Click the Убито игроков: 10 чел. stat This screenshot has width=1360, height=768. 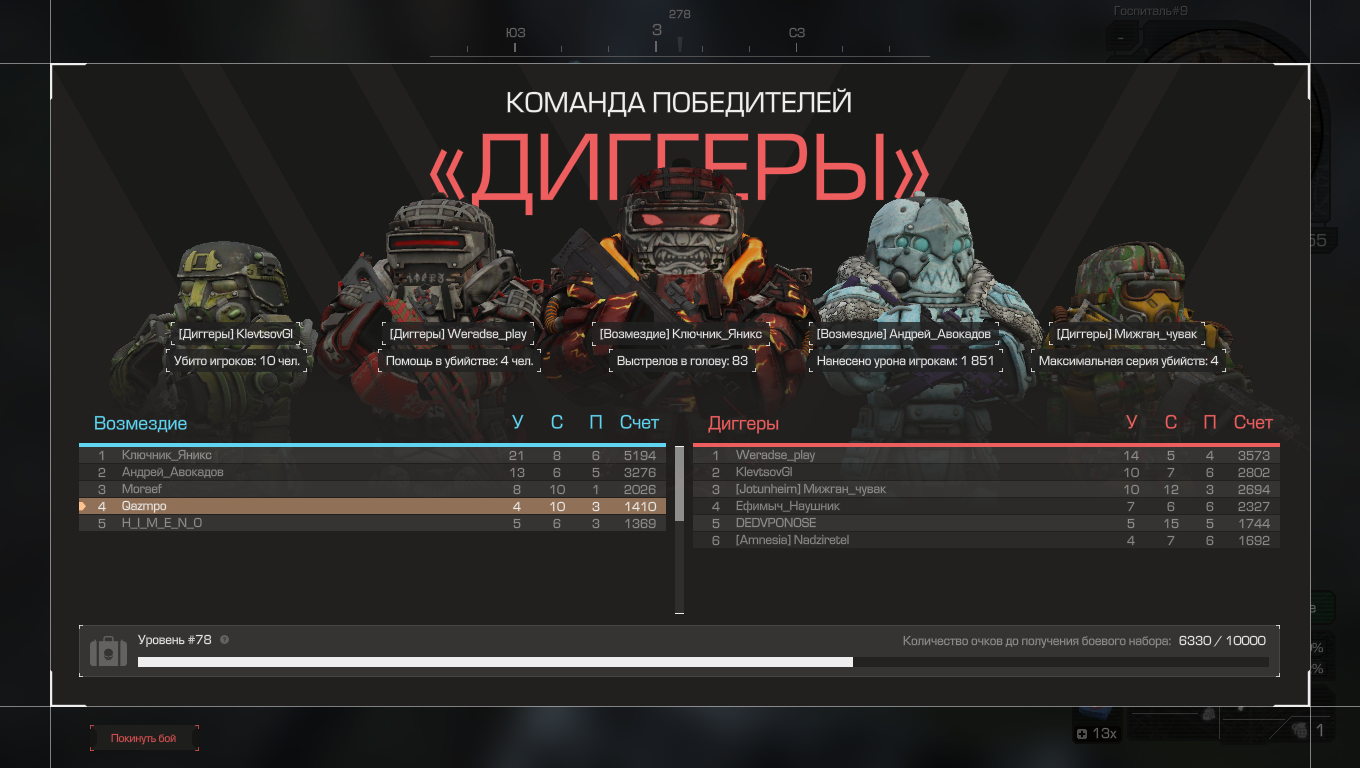(236, 360)
